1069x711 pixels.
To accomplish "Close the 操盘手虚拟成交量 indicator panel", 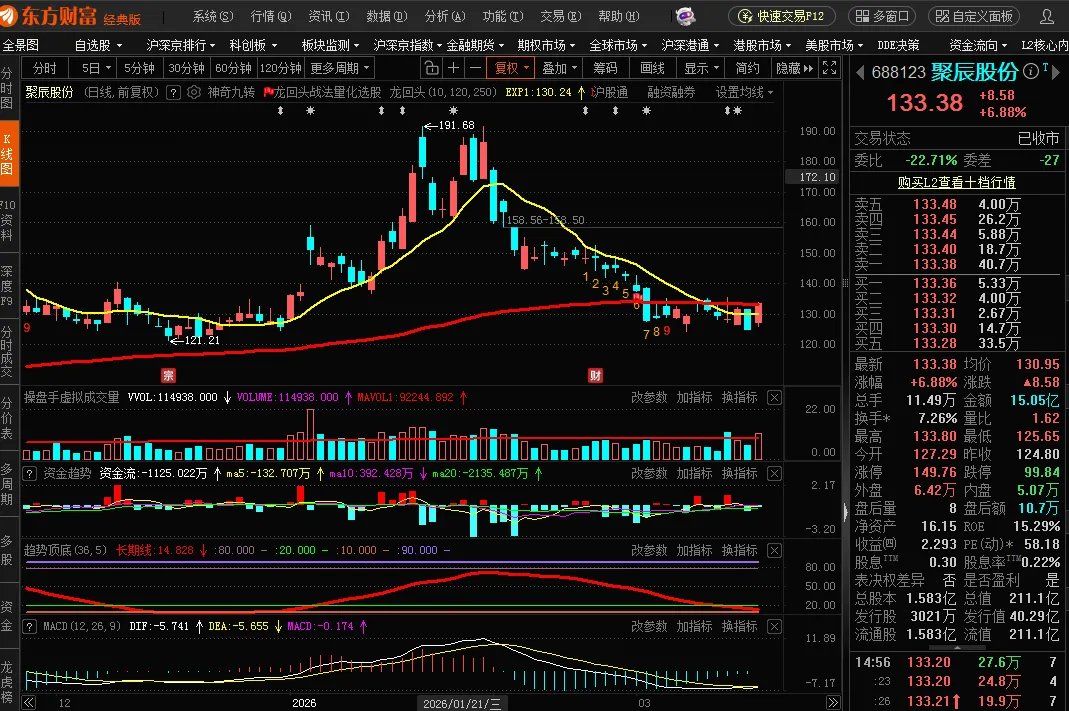I will click(x=774, y=397).
